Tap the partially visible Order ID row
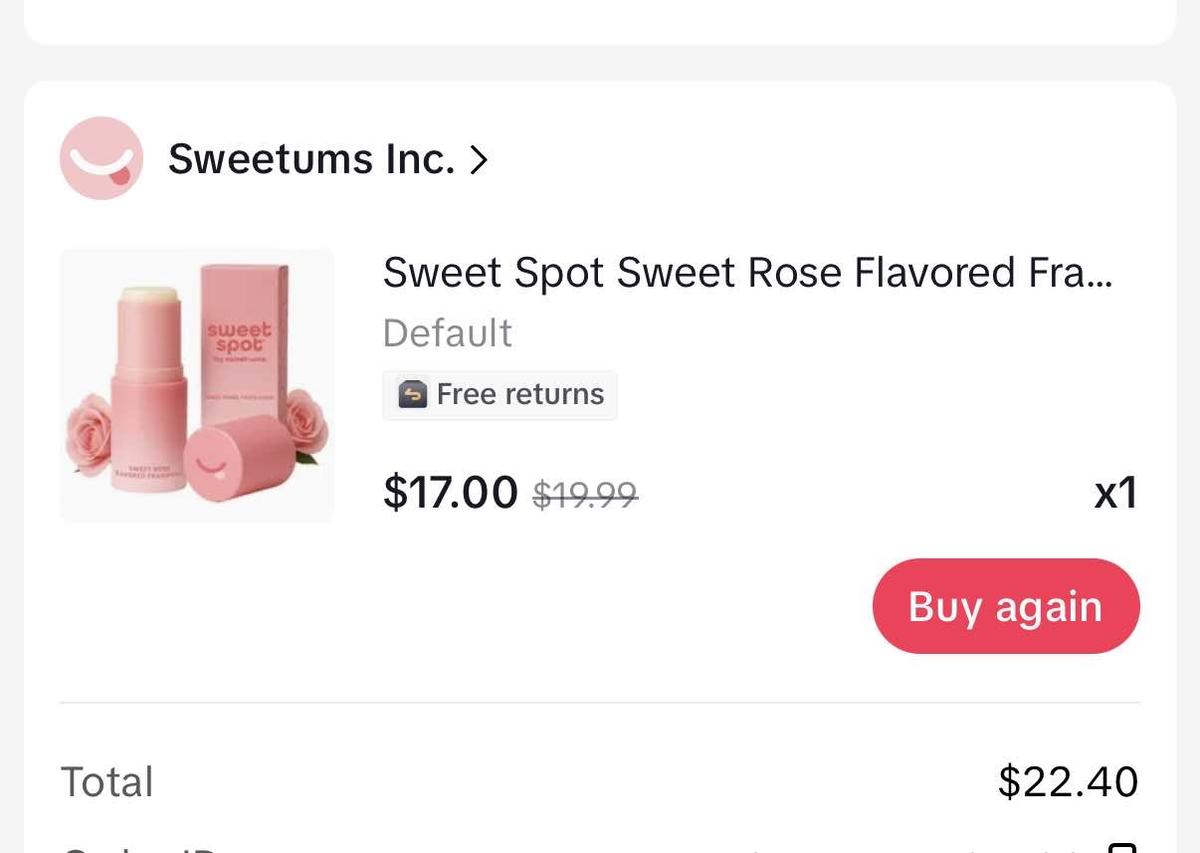 [600, 848]
